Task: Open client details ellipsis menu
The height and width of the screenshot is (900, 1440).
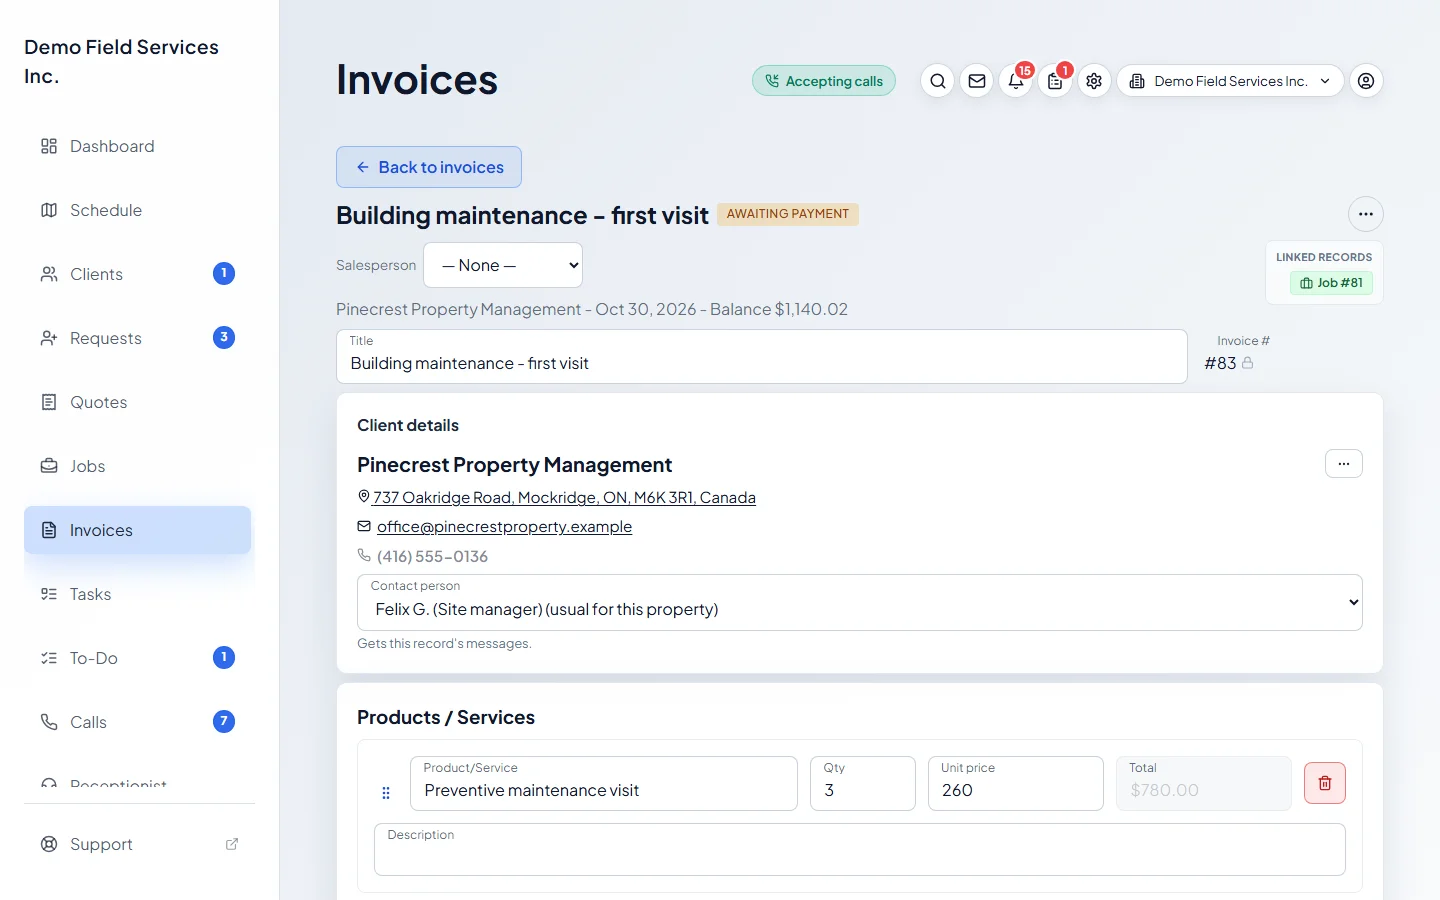Action: click(x=1344, y=464)
